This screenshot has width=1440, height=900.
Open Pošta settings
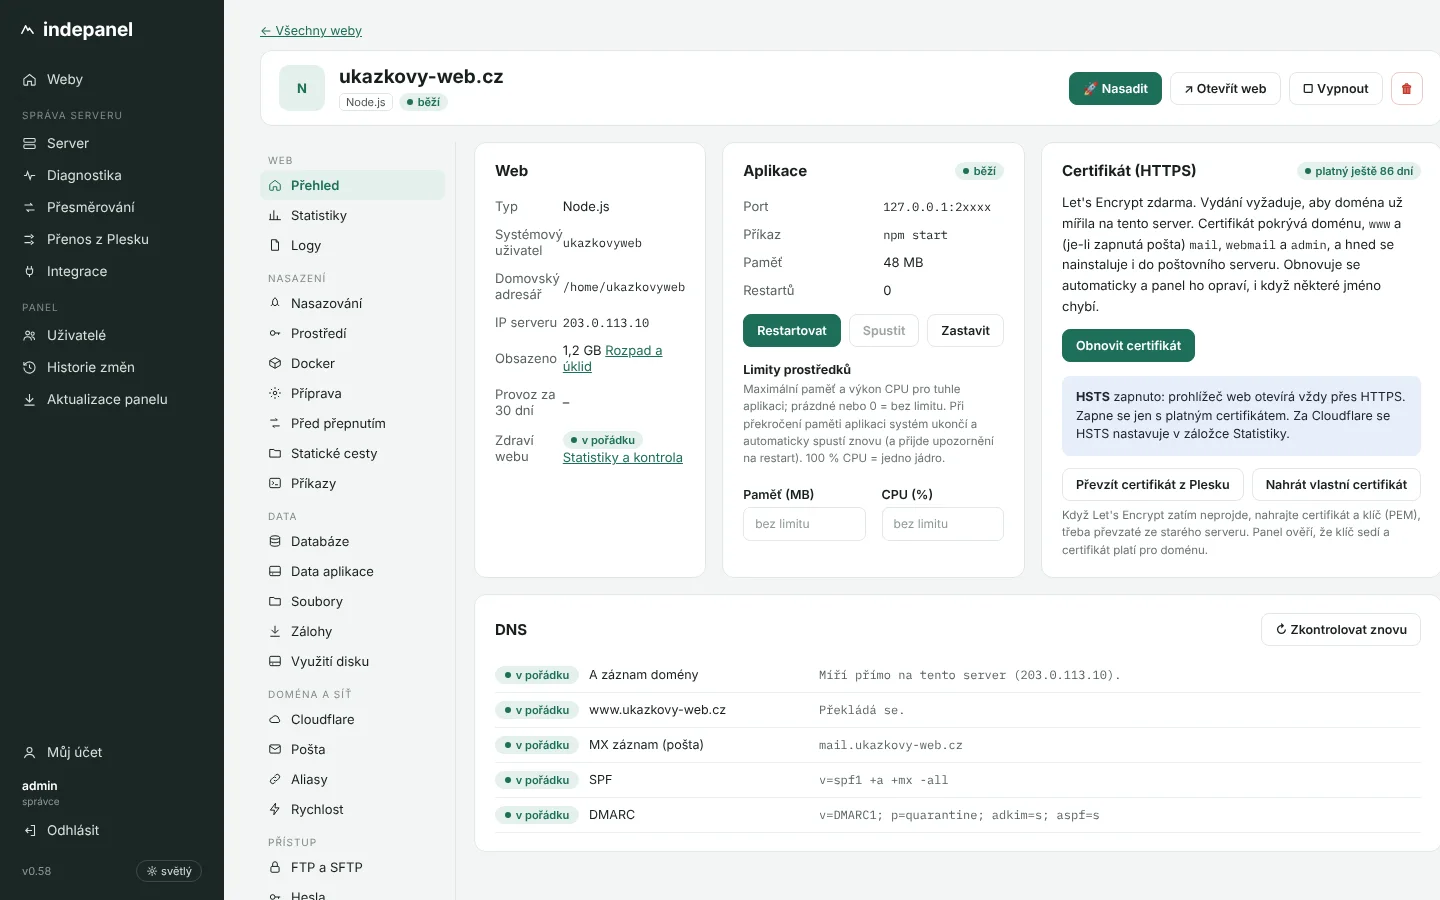pos(352,749)
